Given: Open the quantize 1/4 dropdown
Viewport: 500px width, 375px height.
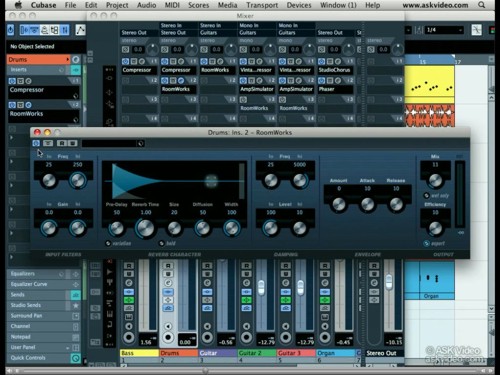Looking at the screenshot, I should tap(444, 30).
